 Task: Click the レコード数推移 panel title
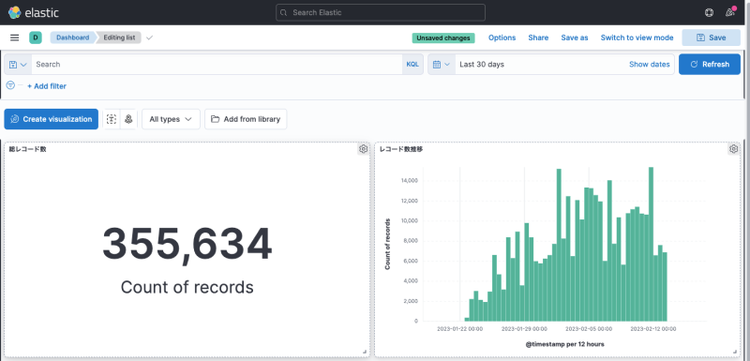tap(401, 149)
